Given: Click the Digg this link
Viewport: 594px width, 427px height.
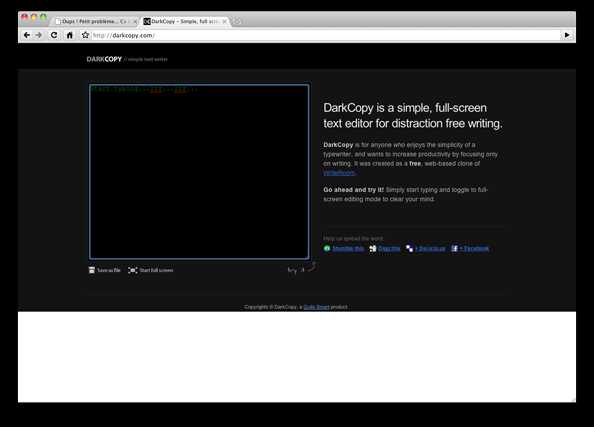Looking at the screenshot, I should coord(389,249).
